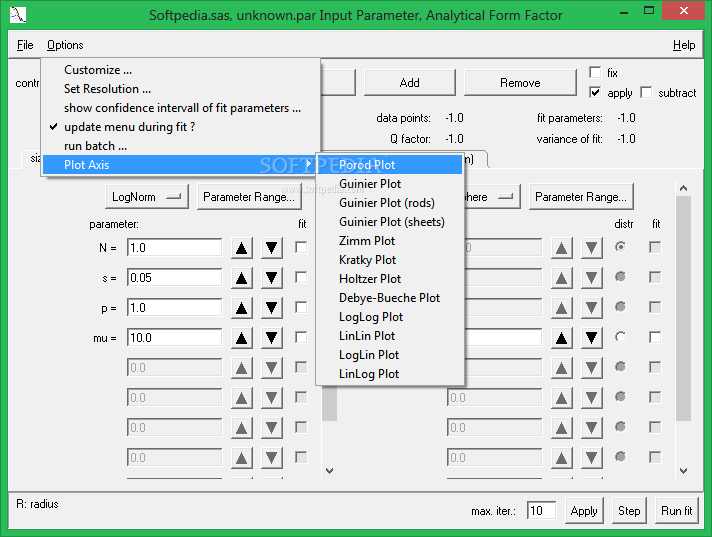Viewport: 712px width, 537px height.
Task: Open Parameter Range... next to LogNorm
Action: [x=249, y=197]
